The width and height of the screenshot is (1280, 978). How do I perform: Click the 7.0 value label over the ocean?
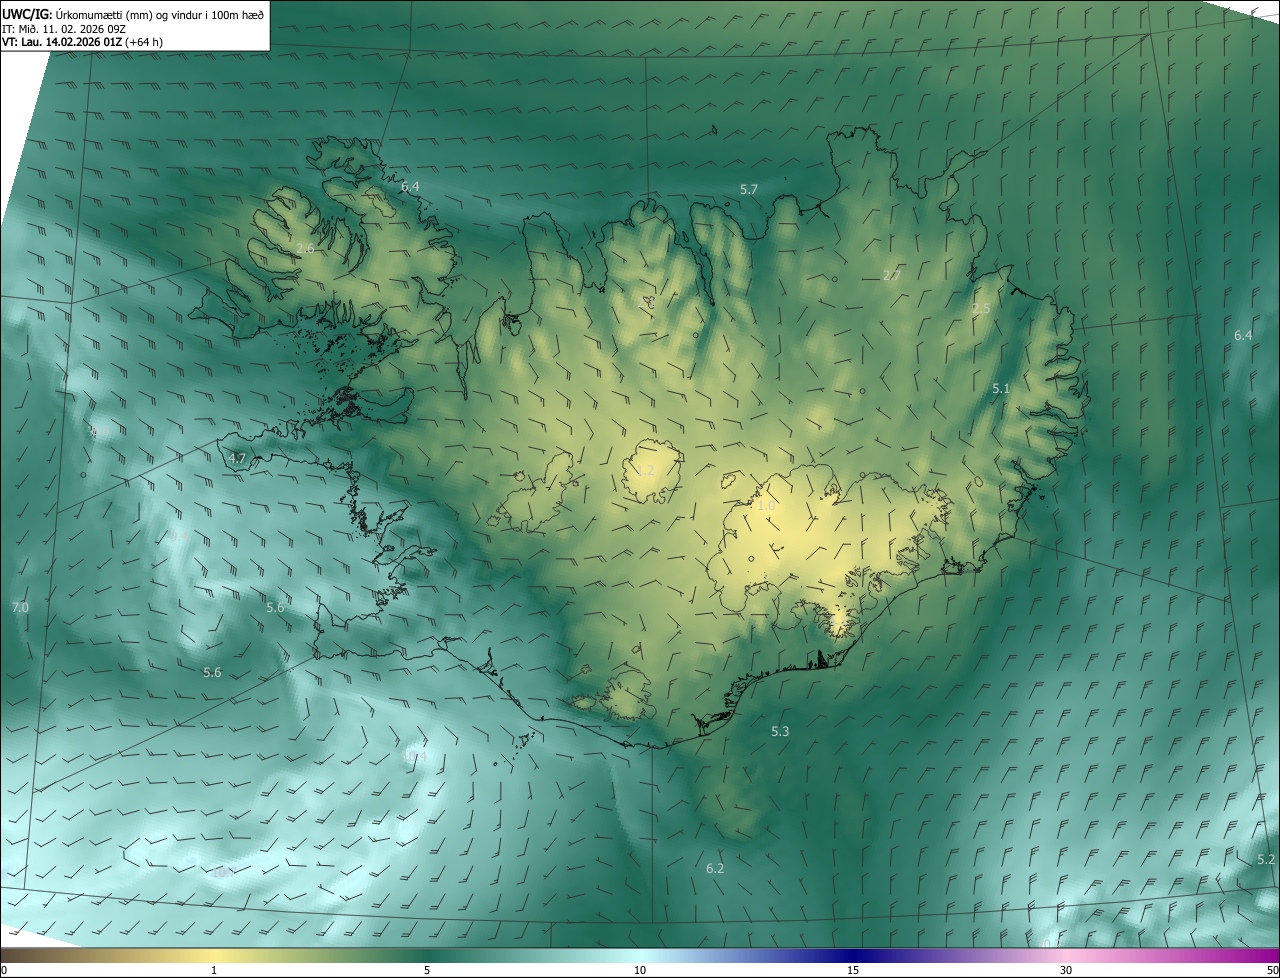[x=20, y=607]
